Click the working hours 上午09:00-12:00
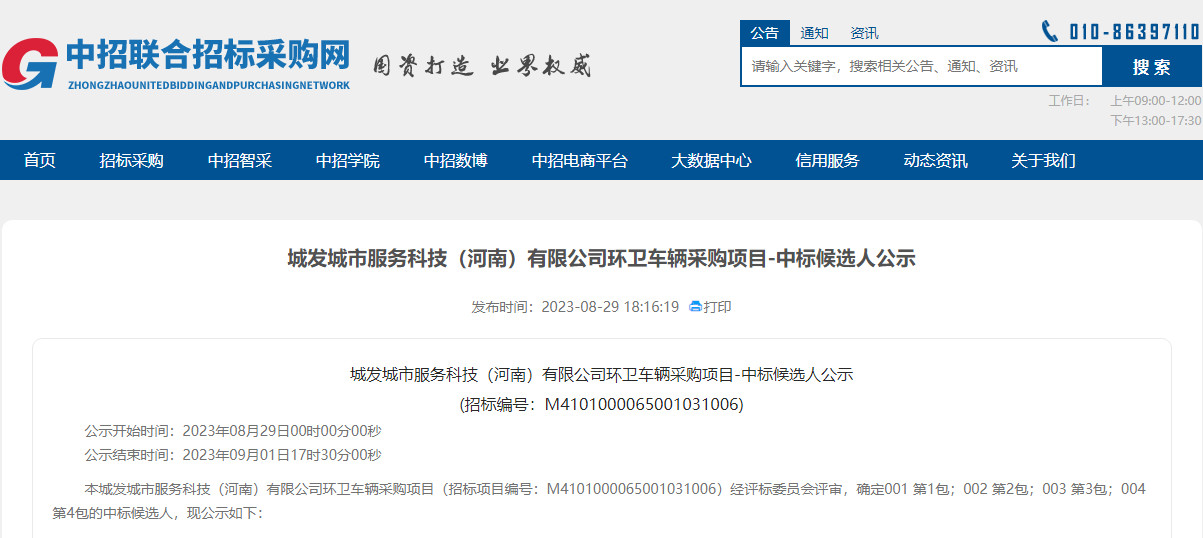 pos(1156,100)
